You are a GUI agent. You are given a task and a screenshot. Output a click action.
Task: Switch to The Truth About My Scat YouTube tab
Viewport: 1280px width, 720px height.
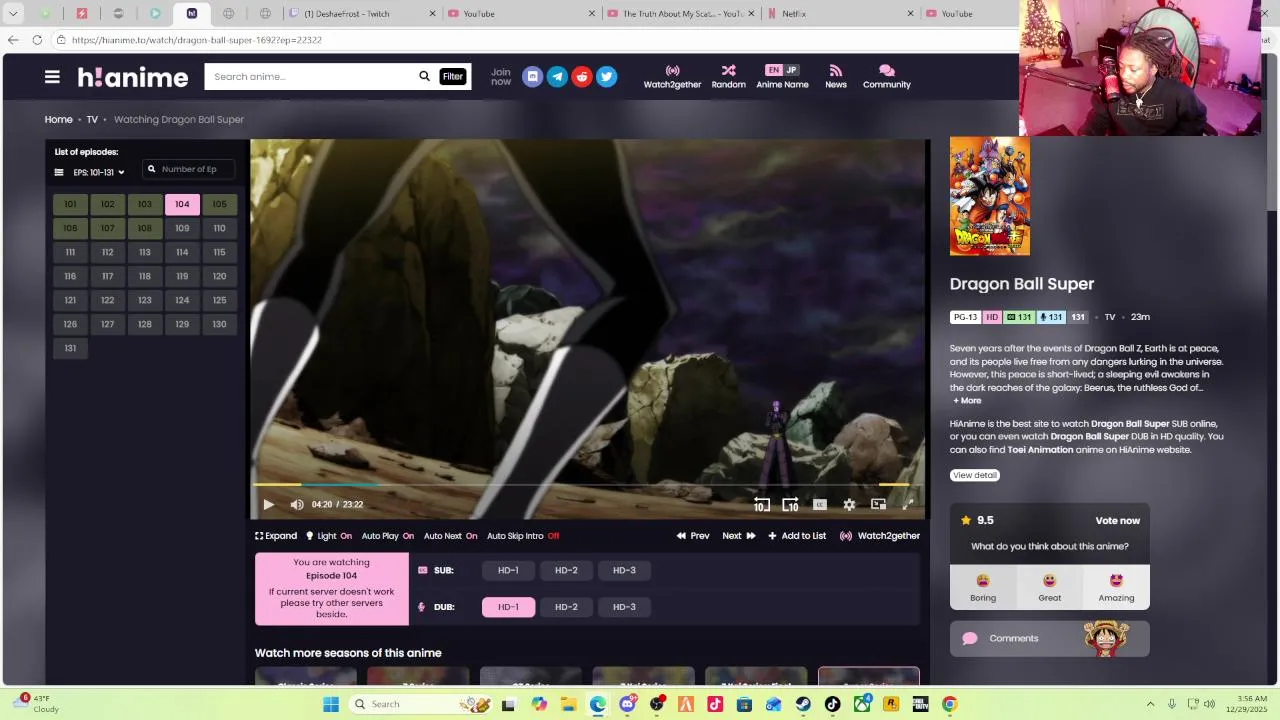click(682, 14)
